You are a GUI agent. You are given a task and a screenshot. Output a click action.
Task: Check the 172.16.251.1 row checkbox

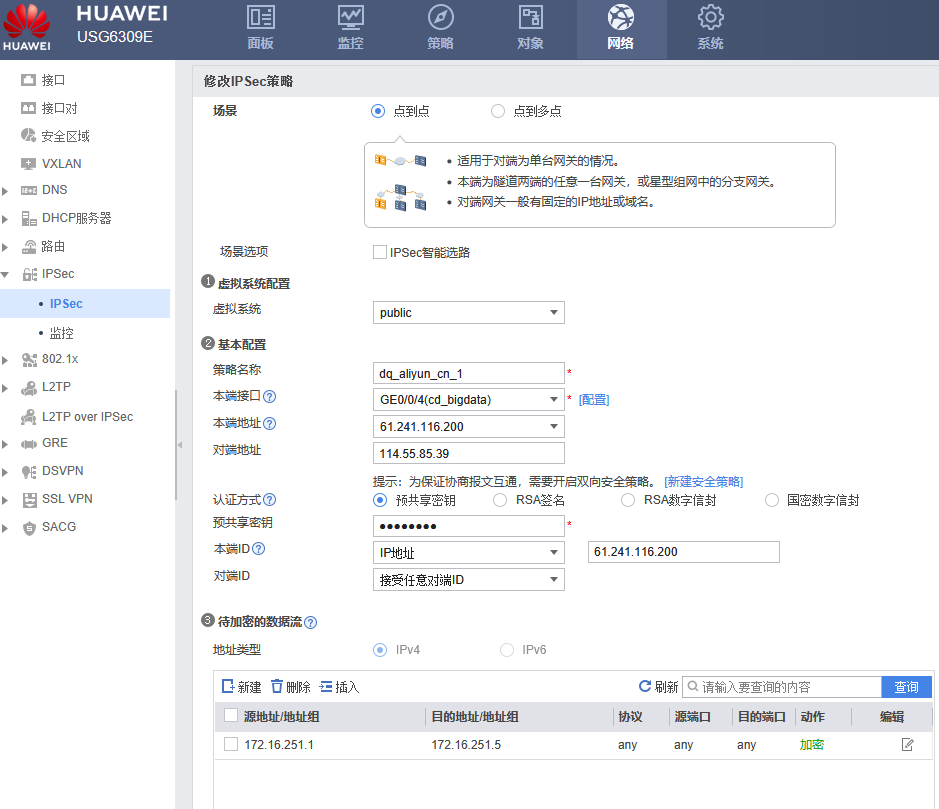coord(231,744)
